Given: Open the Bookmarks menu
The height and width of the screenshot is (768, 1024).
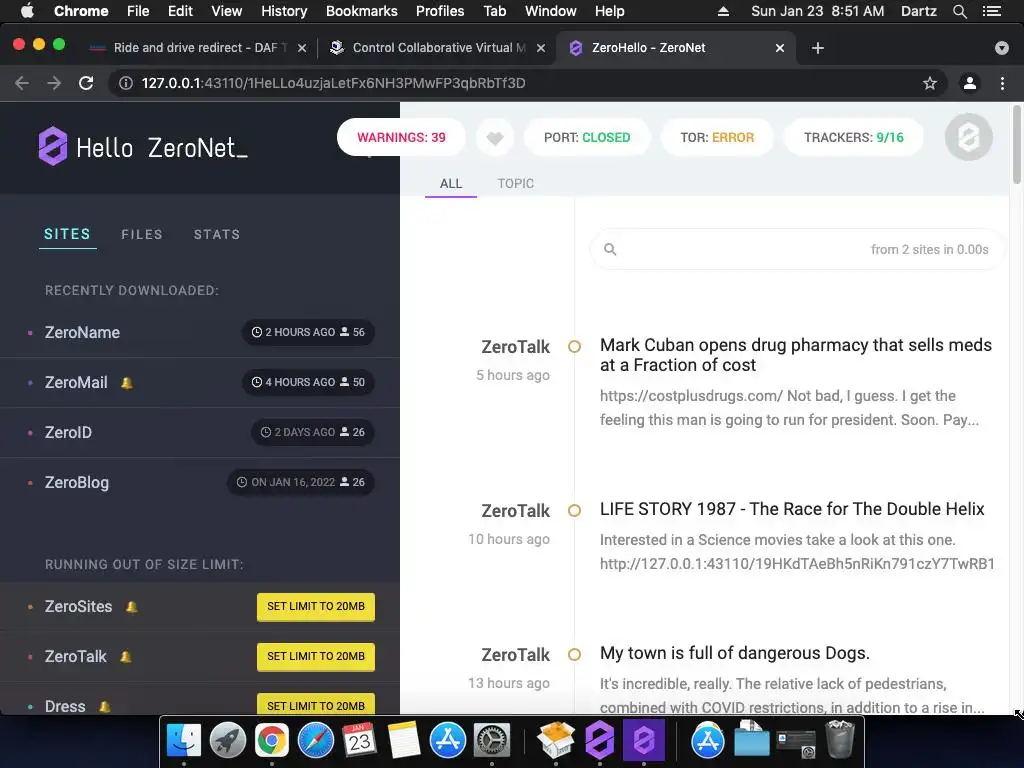Looking at the screenshot, I should pyautogui.click(x=361, y=11).
